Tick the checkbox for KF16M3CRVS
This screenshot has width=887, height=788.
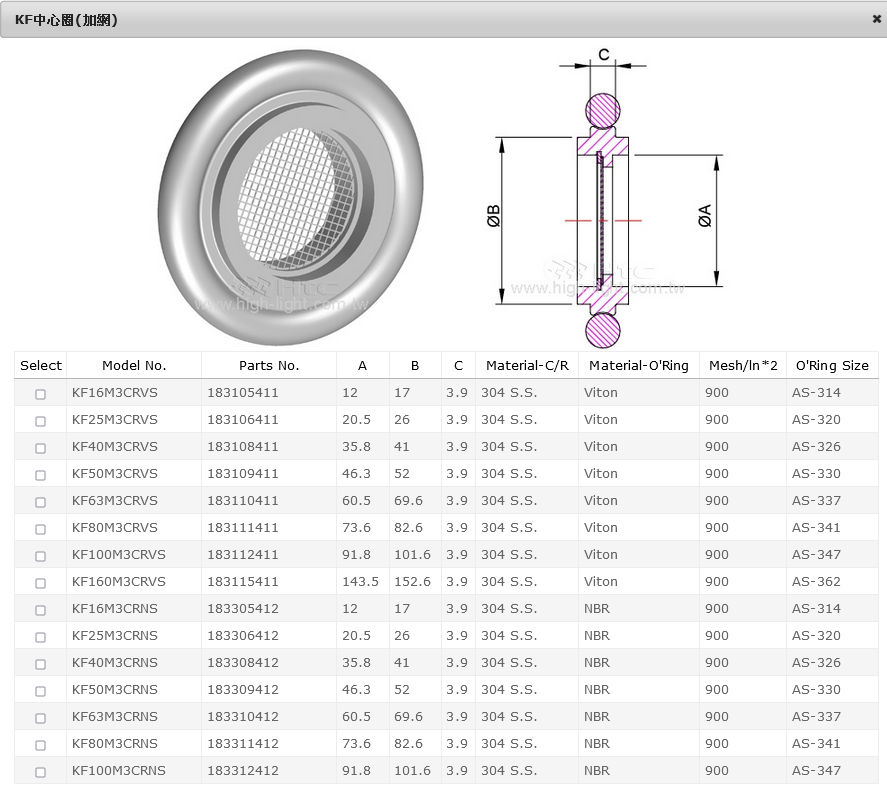pyautogui.click(x=41, y=394)
